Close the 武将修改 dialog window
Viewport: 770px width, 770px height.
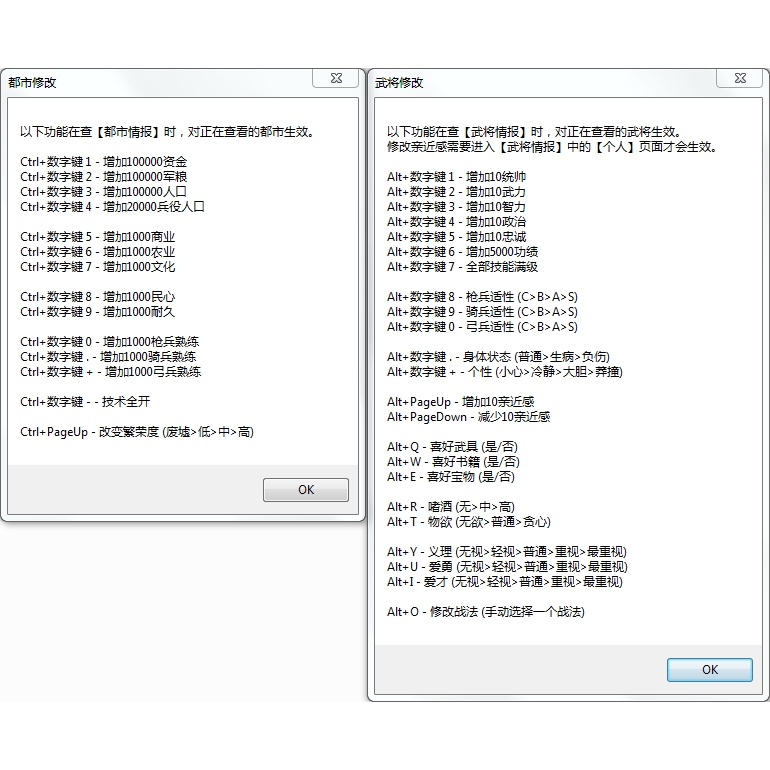coord(740,78)
